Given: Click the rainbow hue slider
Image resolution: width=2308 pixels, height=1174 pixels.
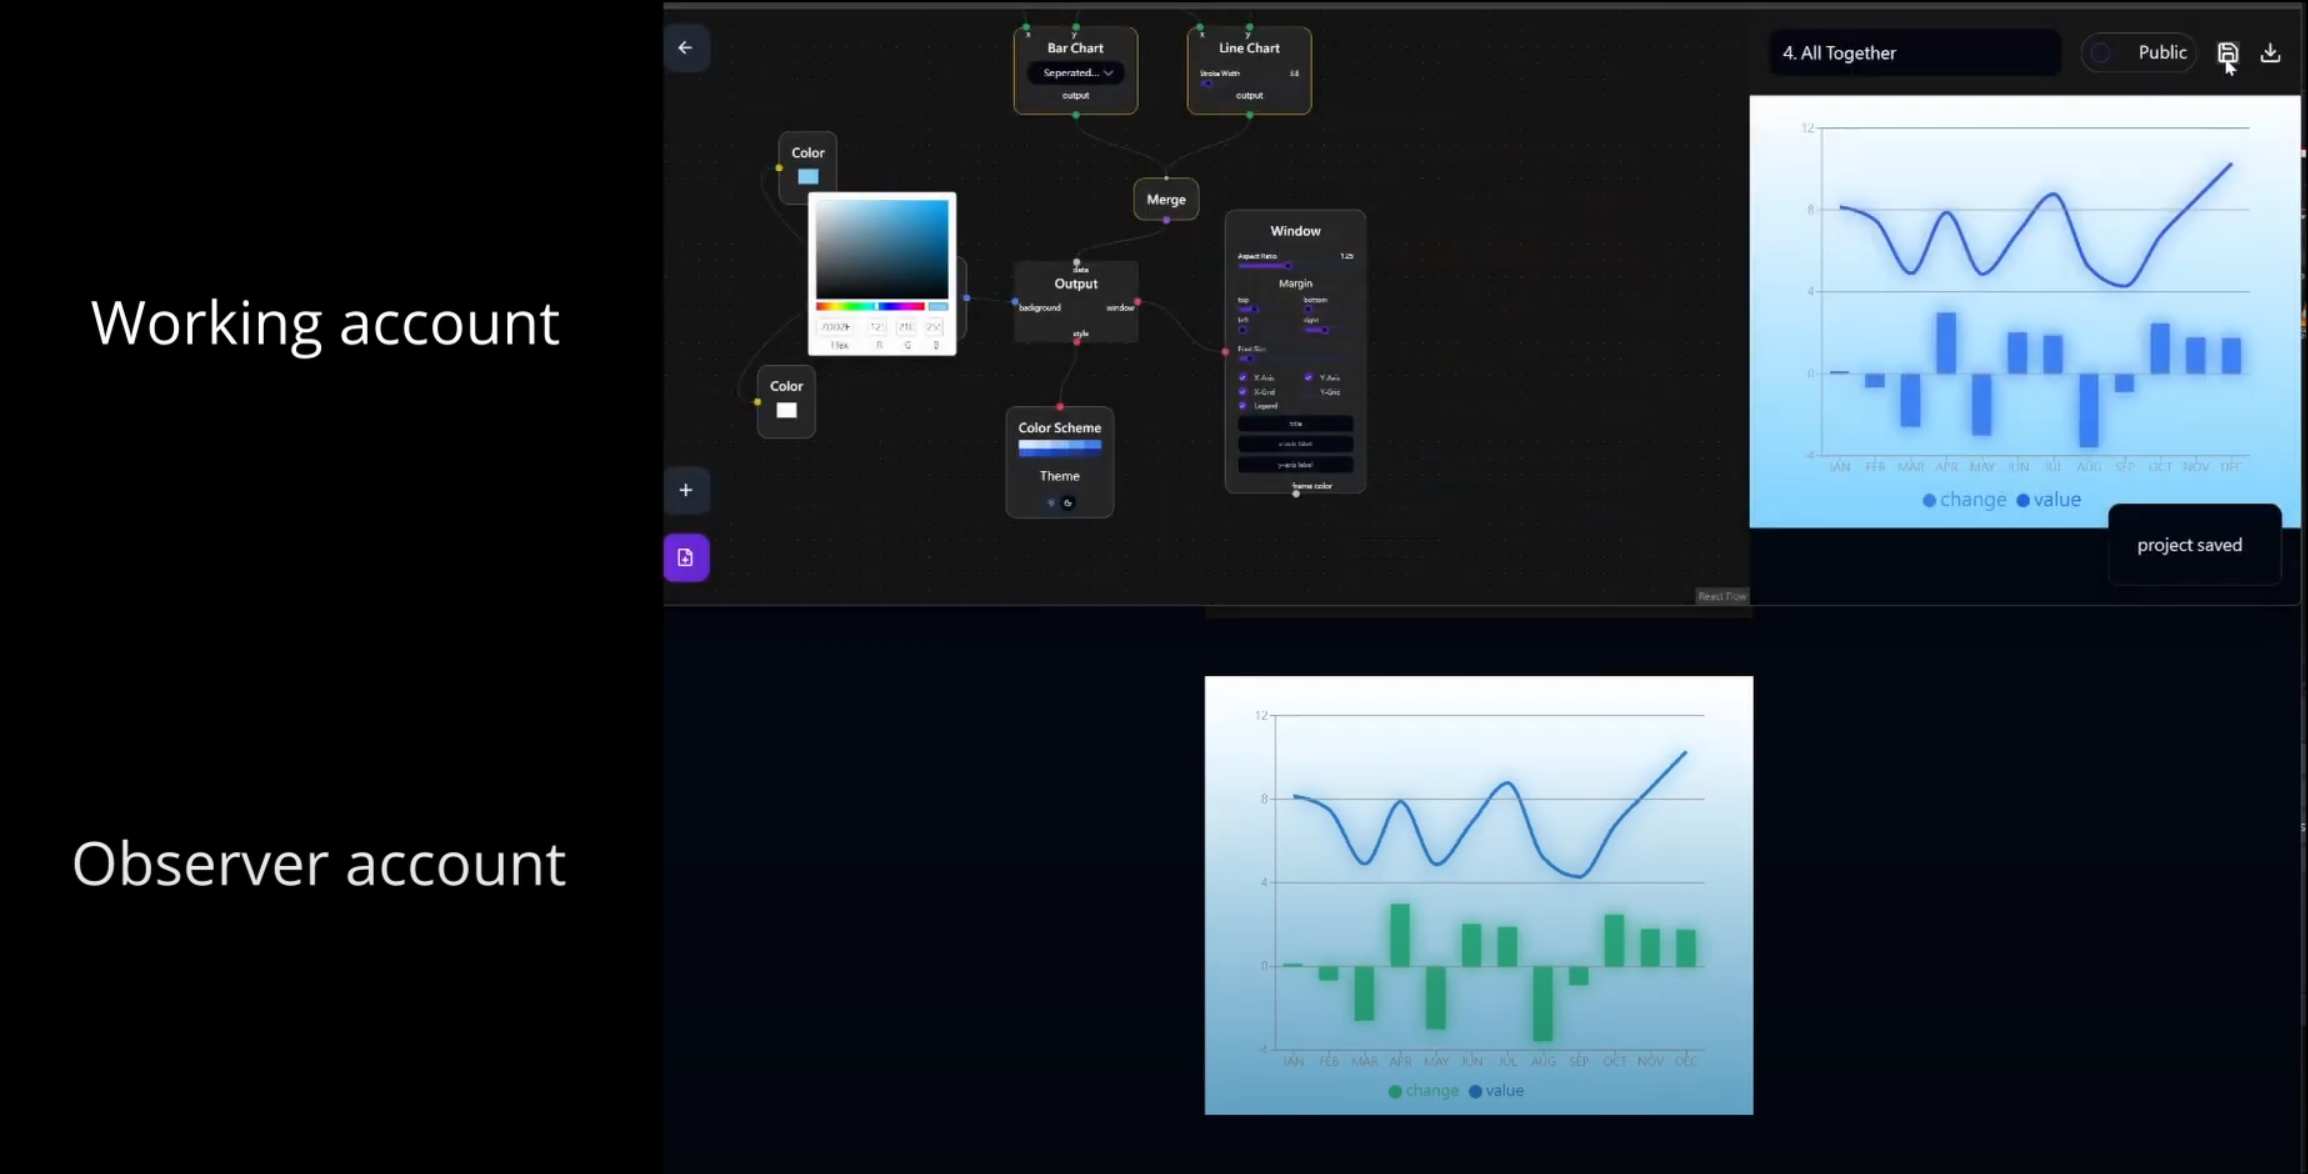Looking at the screenshot, I should click(870, 306).
